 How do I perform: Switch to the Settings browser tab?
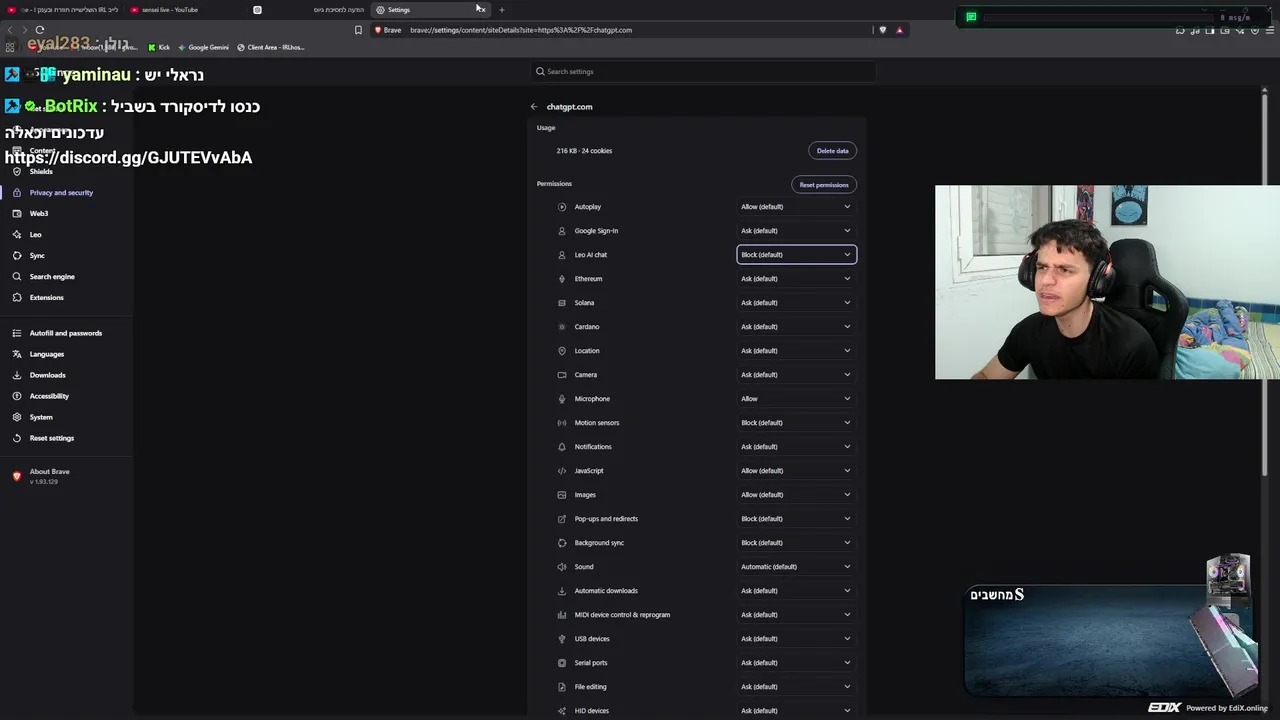coord(430,10)
